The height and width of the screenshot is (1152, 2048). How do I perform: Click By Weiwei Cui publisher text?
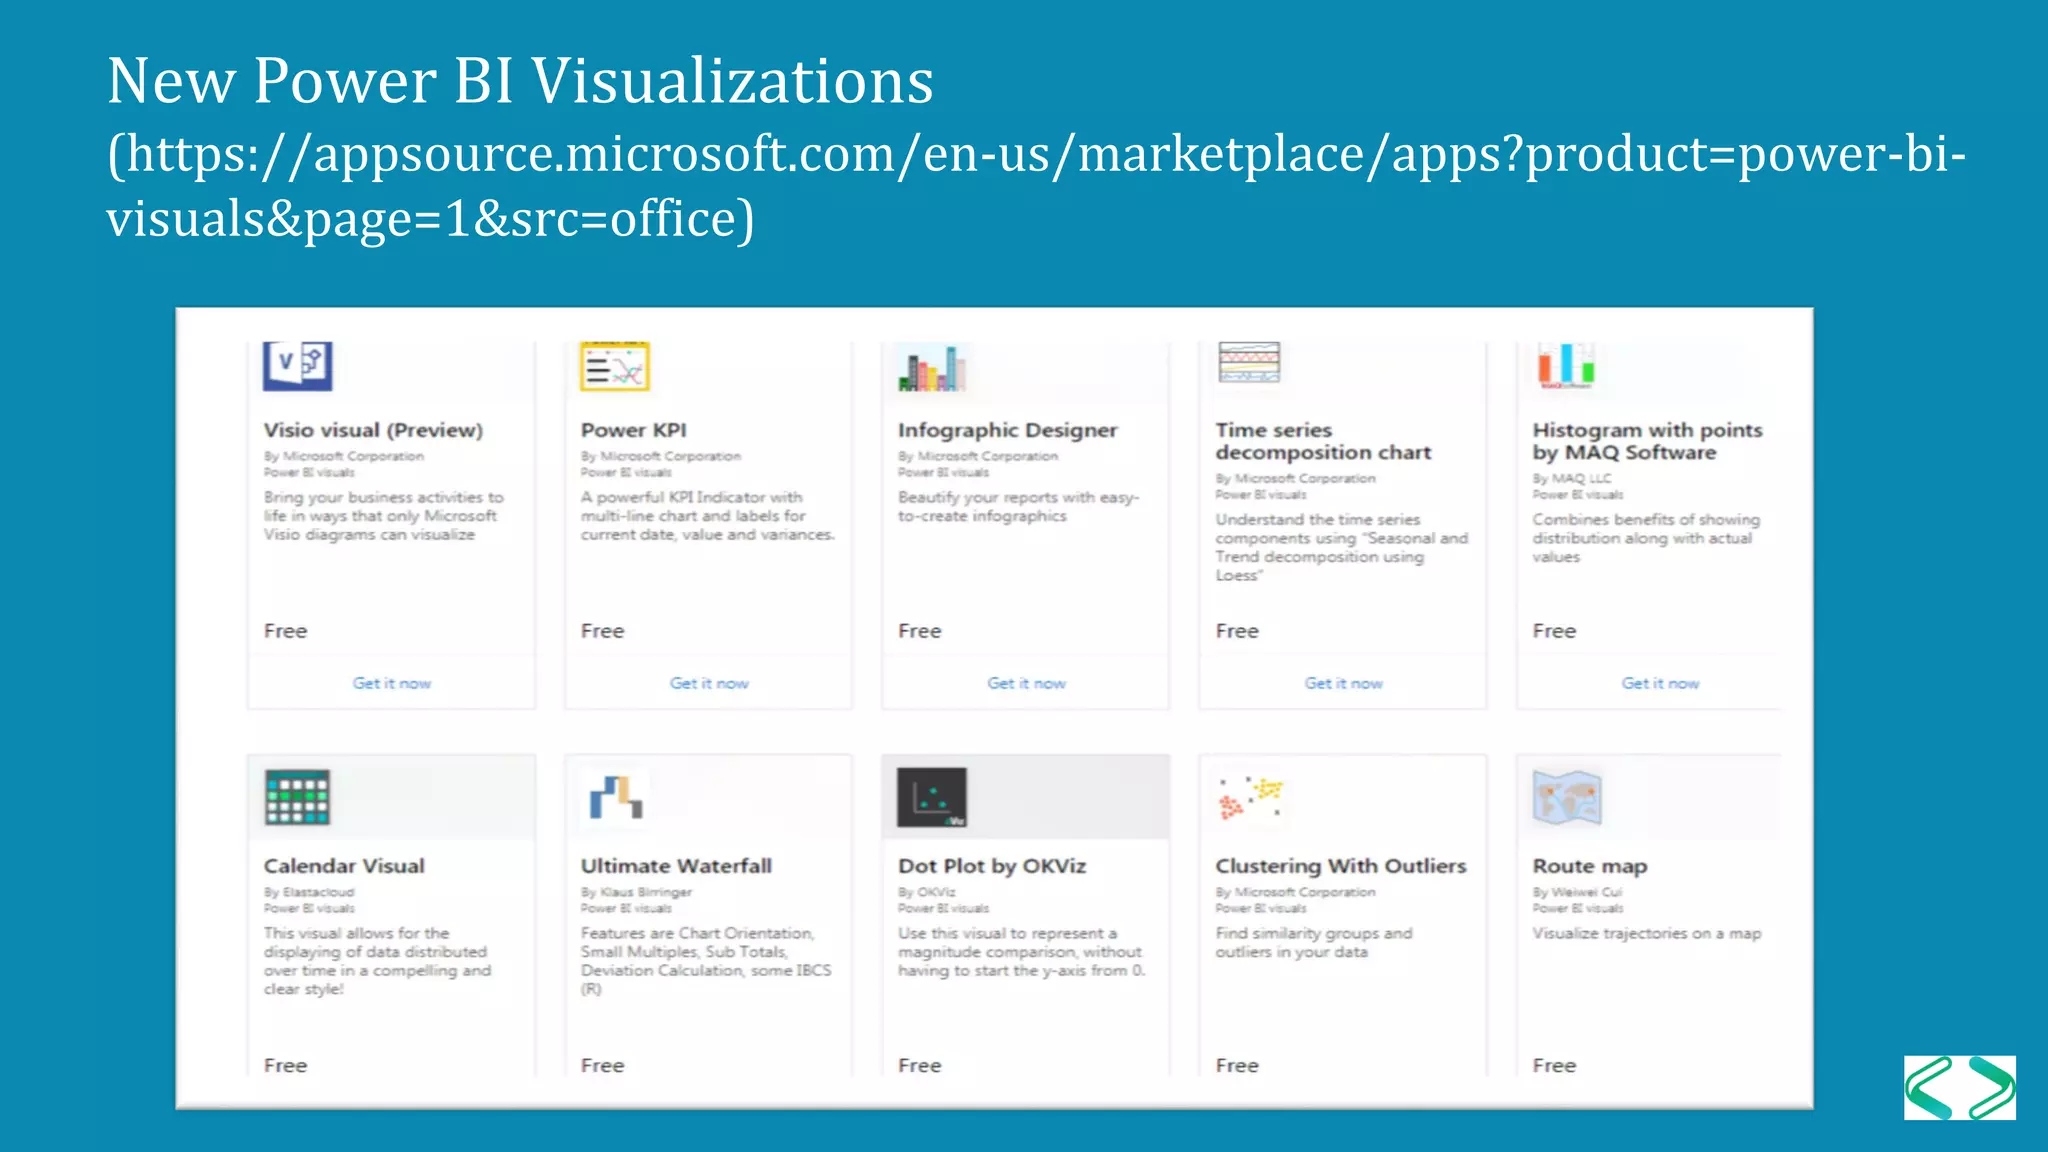tap(1577, 892)
